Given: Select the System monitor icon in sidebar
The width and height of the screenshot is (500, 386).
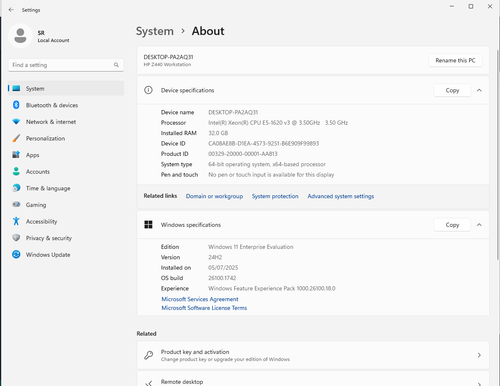Looking at the screenshot, I should click(16, 88).
